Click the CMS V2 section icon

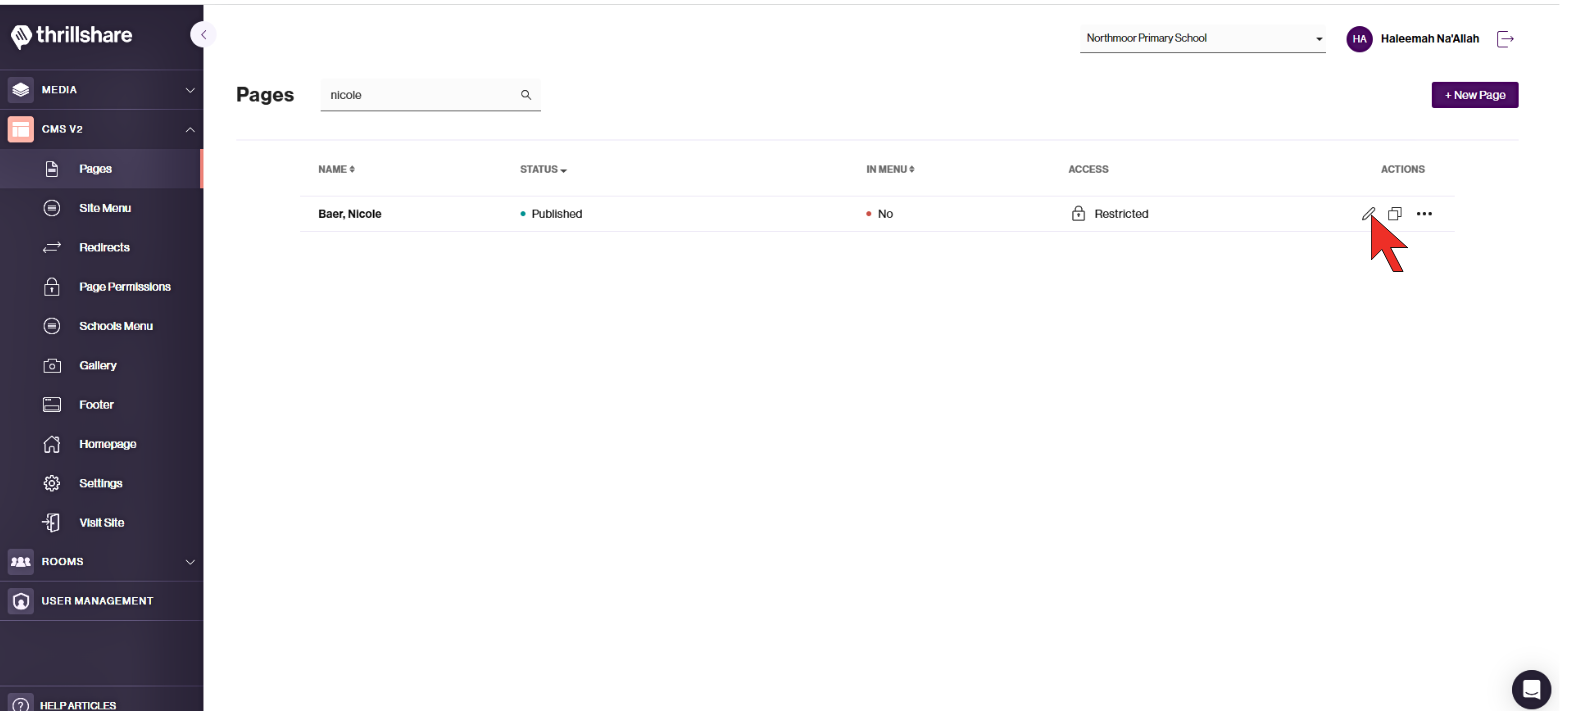[x=20, y=129]
